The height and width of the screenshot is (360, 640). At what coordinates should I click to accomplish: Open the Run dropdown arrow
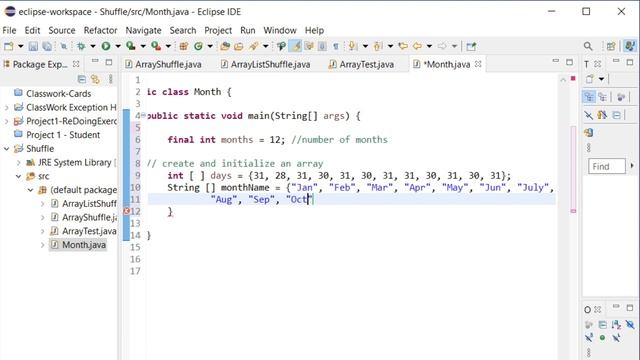coord(118,47)
